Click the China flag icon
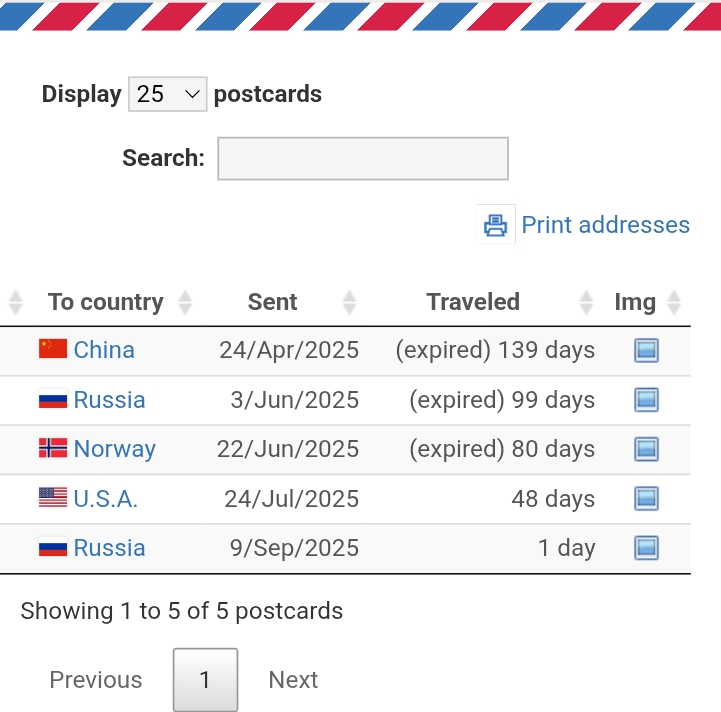This screenshot has height=712, width=721. pyautogui.click(x=53, y=349)
